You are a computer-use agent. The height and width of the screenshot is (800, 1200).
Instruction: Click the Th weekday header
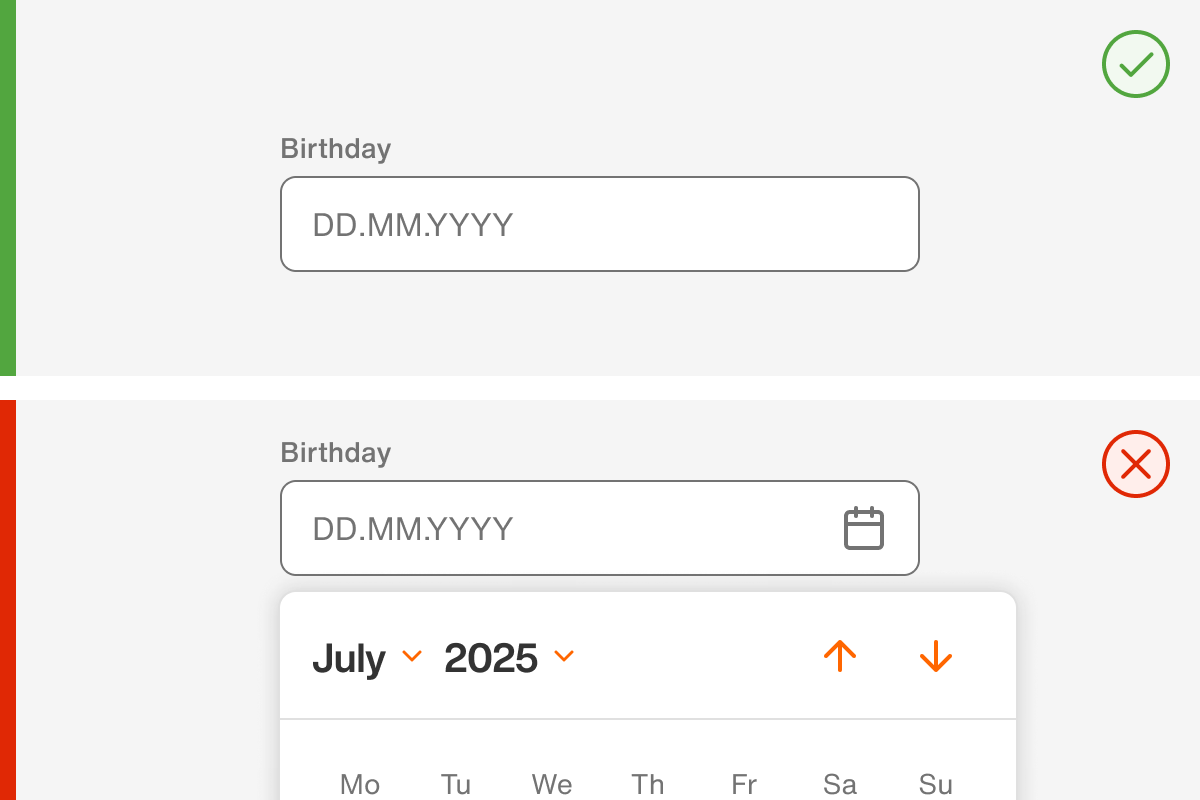click(648, 784)
